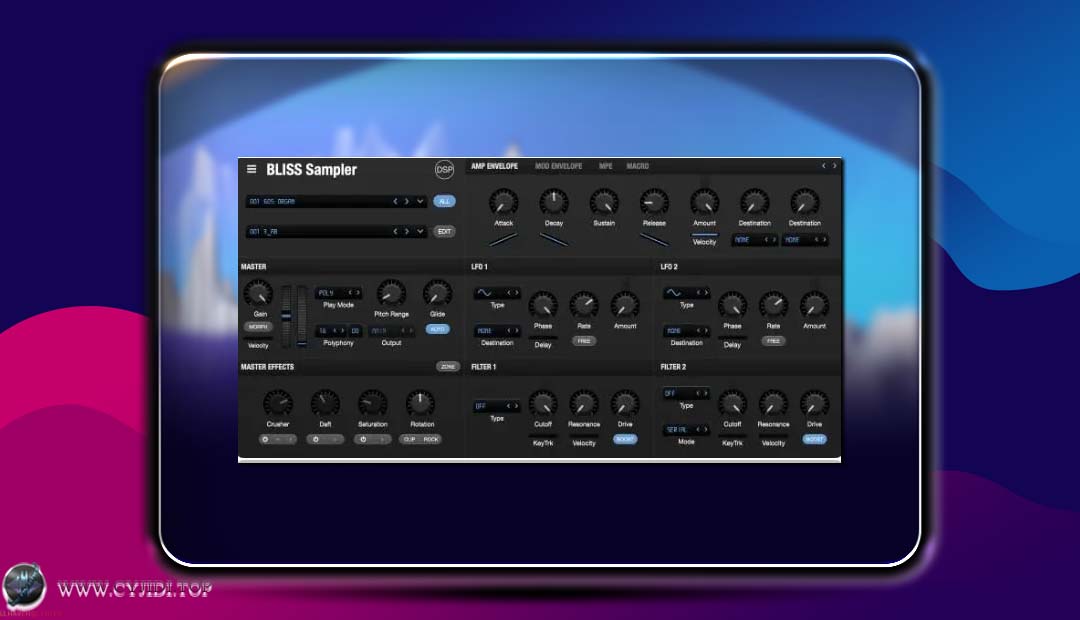Click the previous arrow on the second preset bar
This screenshot has width=1080, height=620.
(x=395, y=231)
